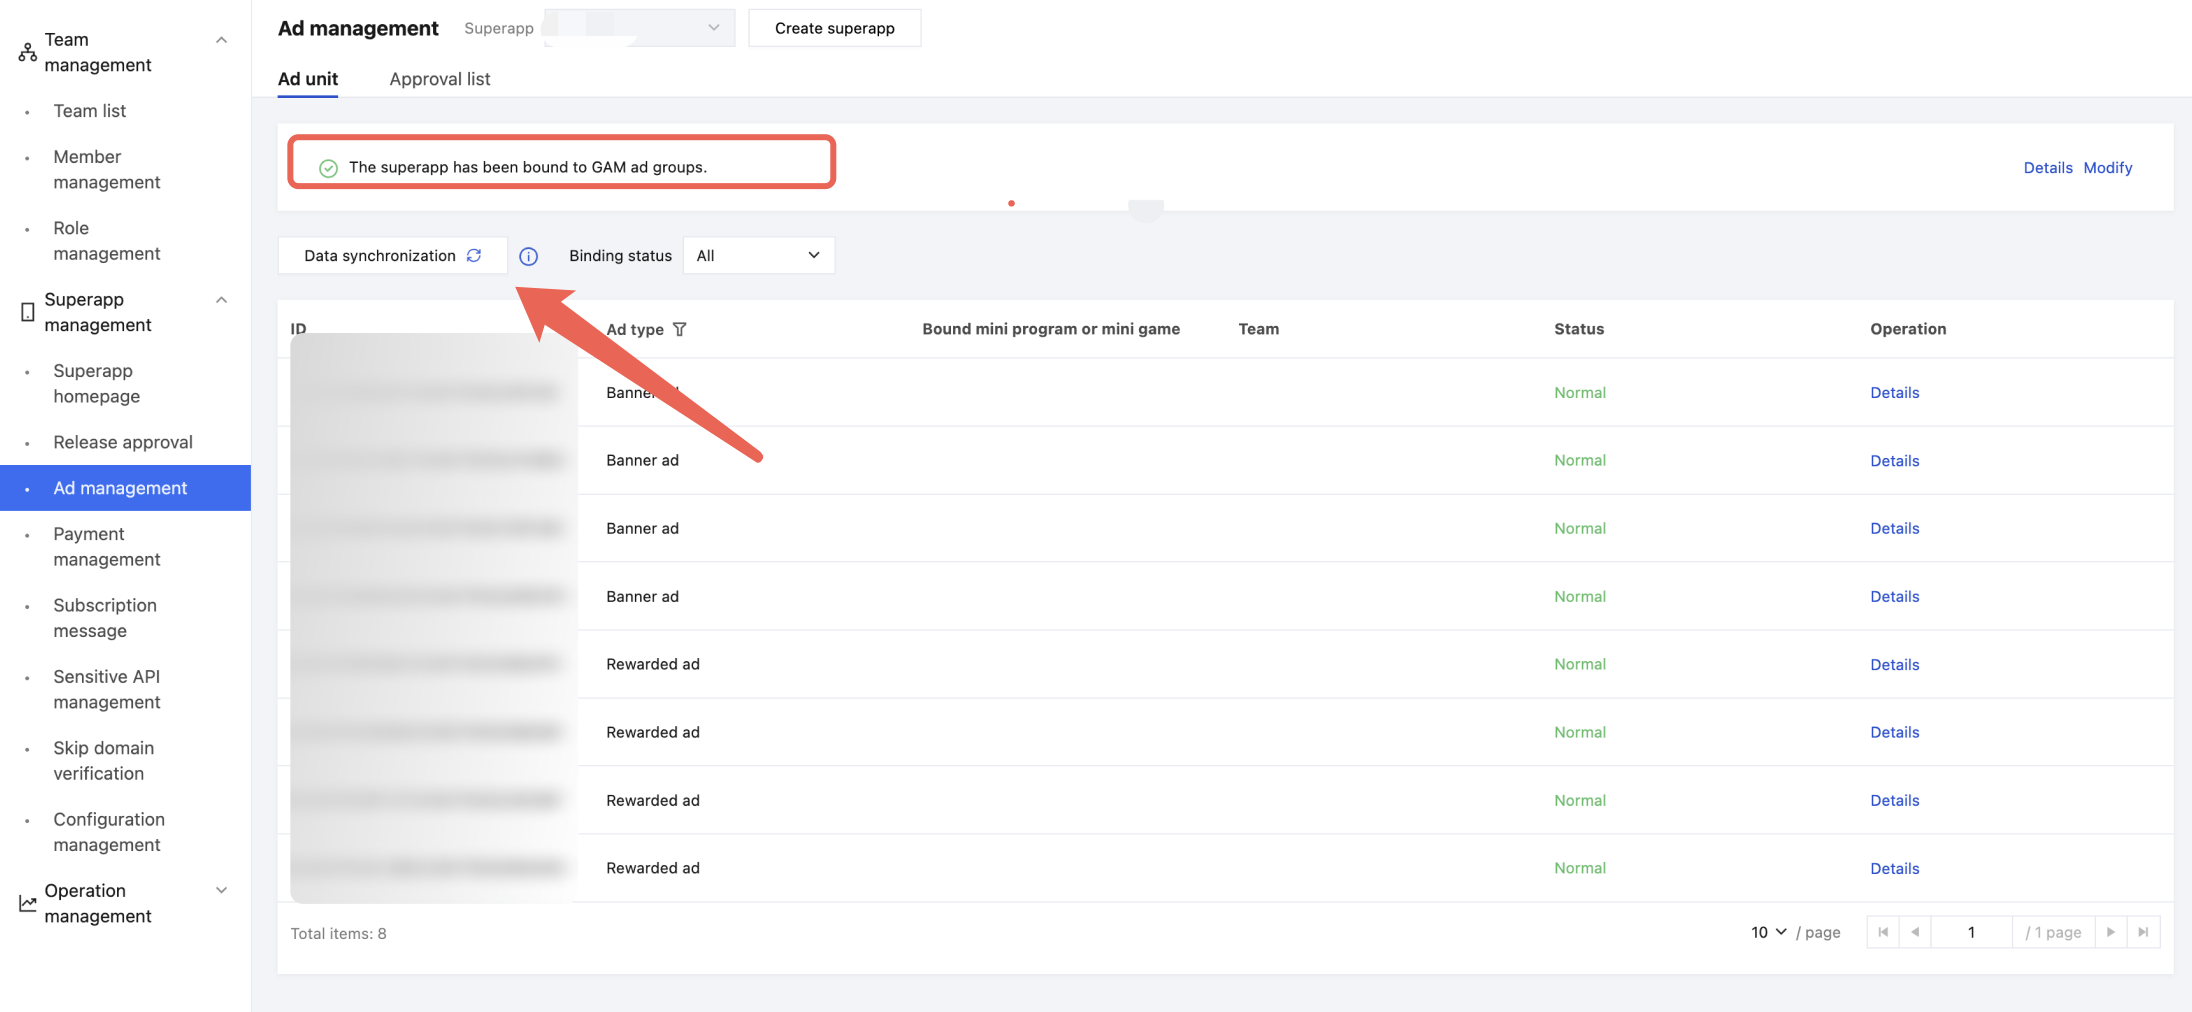The image size is (2192, 1012).
Task: Click the Modify link for GAM binding
Action: tap(2108, 168)
